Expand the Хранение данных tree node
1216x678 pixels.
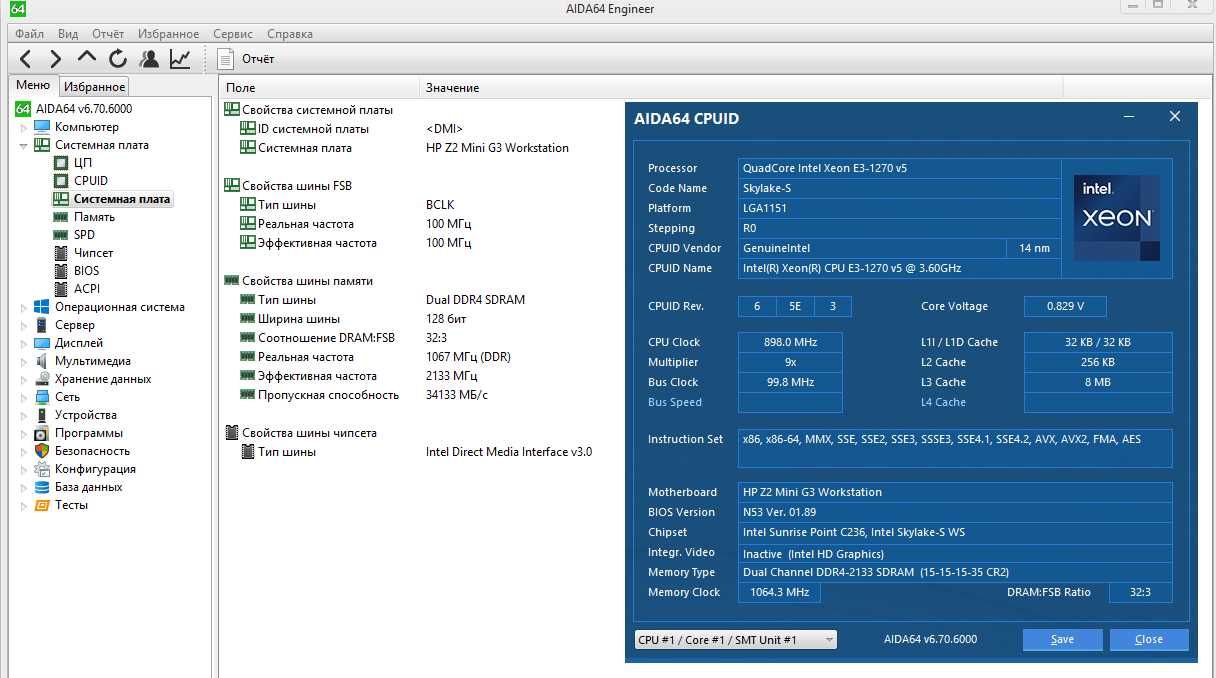pyautogui.click(x=24, y=379)
